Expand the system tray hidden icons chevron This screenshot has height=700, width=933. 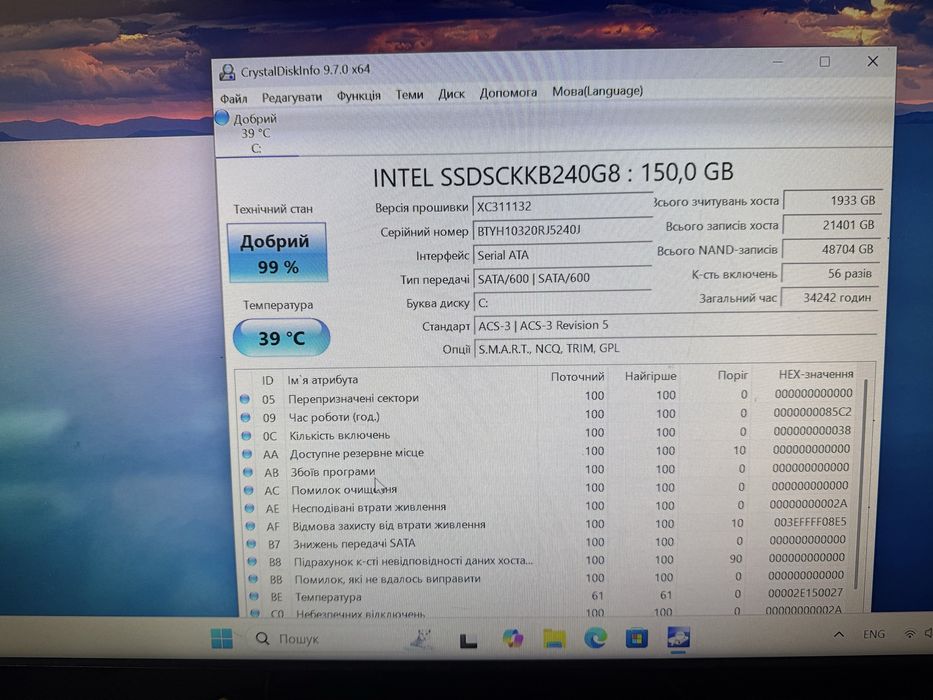838,635
